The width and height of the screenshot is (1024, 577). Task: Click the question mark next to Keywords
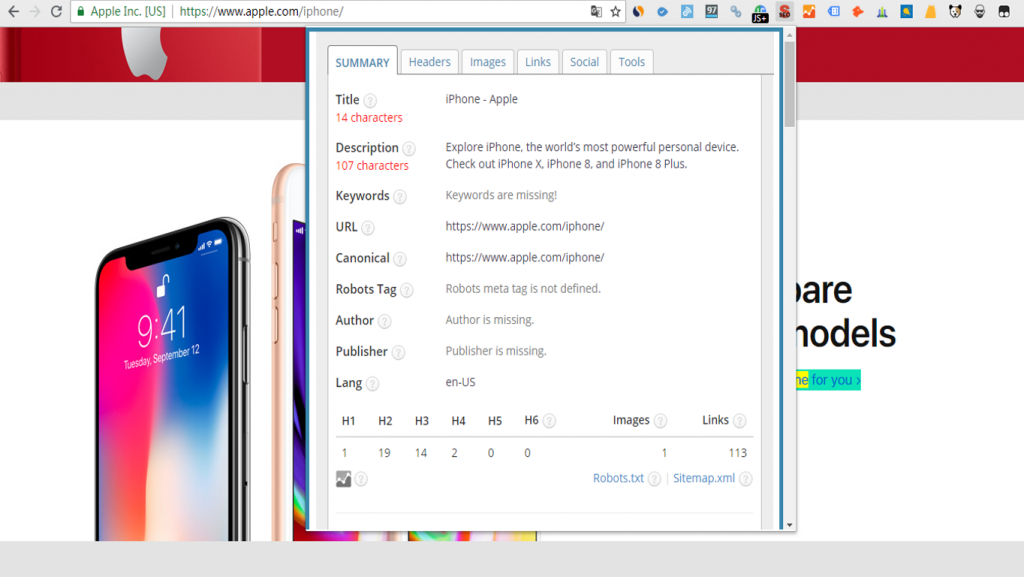(400, 197)
